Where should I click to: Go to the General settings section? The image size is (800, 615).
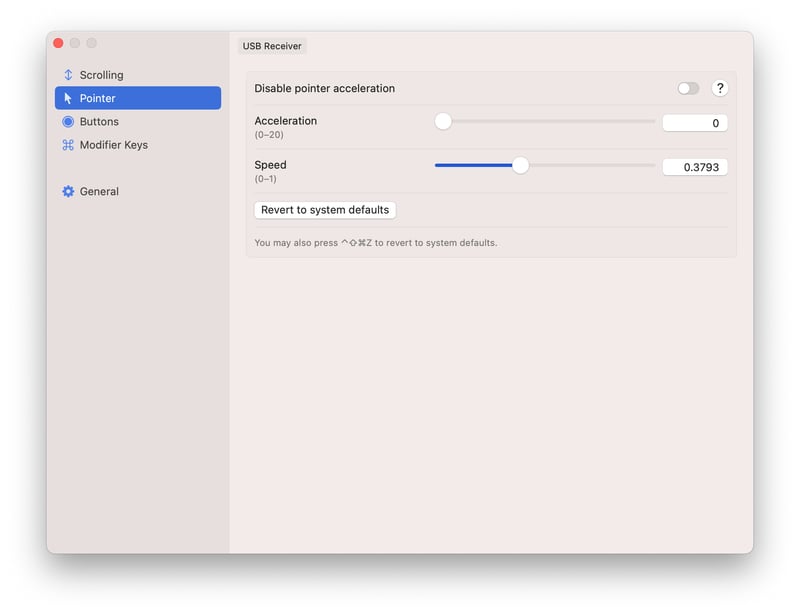tap(99, 192)
